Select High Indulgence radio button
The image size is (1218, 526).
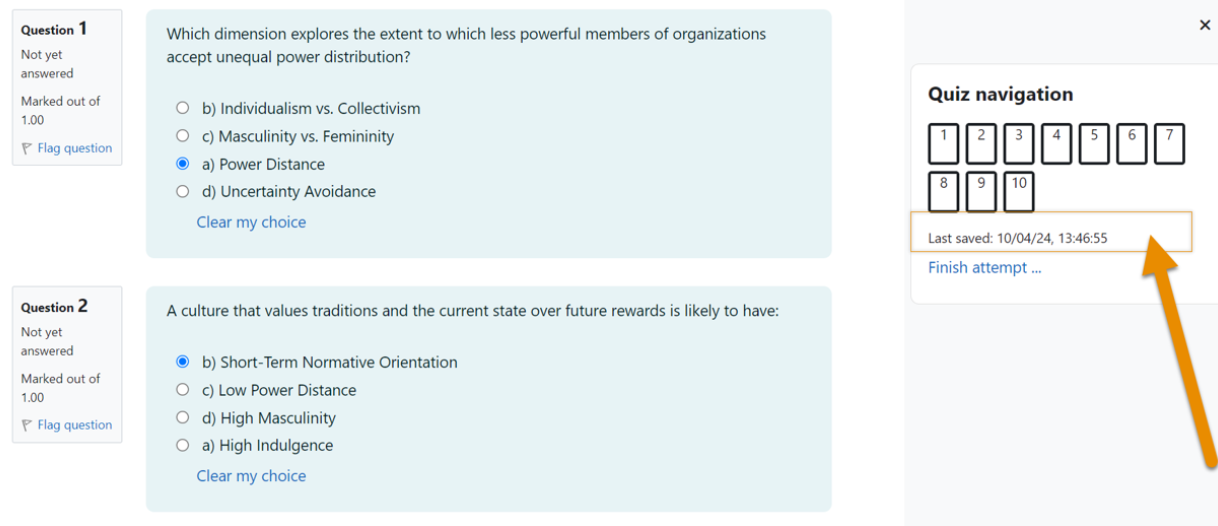182,445
